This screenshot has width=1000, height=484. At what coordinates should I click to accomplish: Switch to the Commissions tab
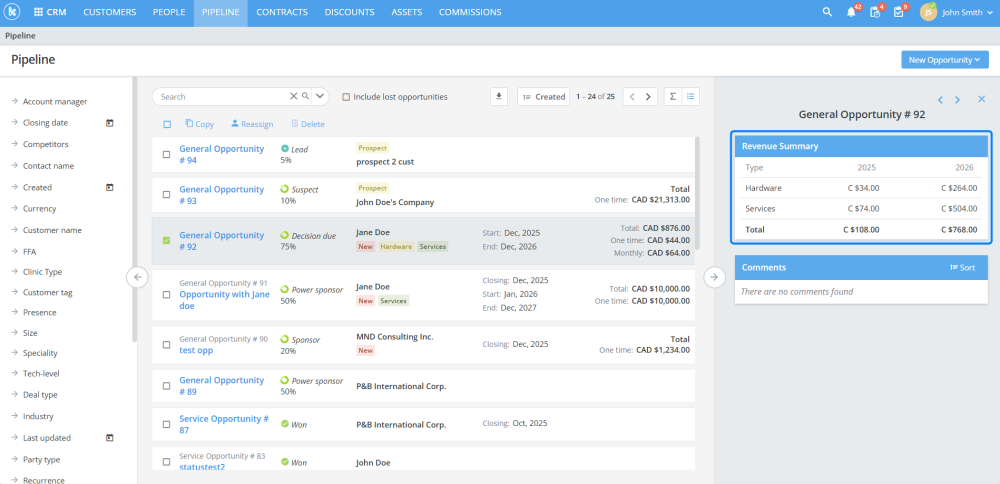pos(470,12)
